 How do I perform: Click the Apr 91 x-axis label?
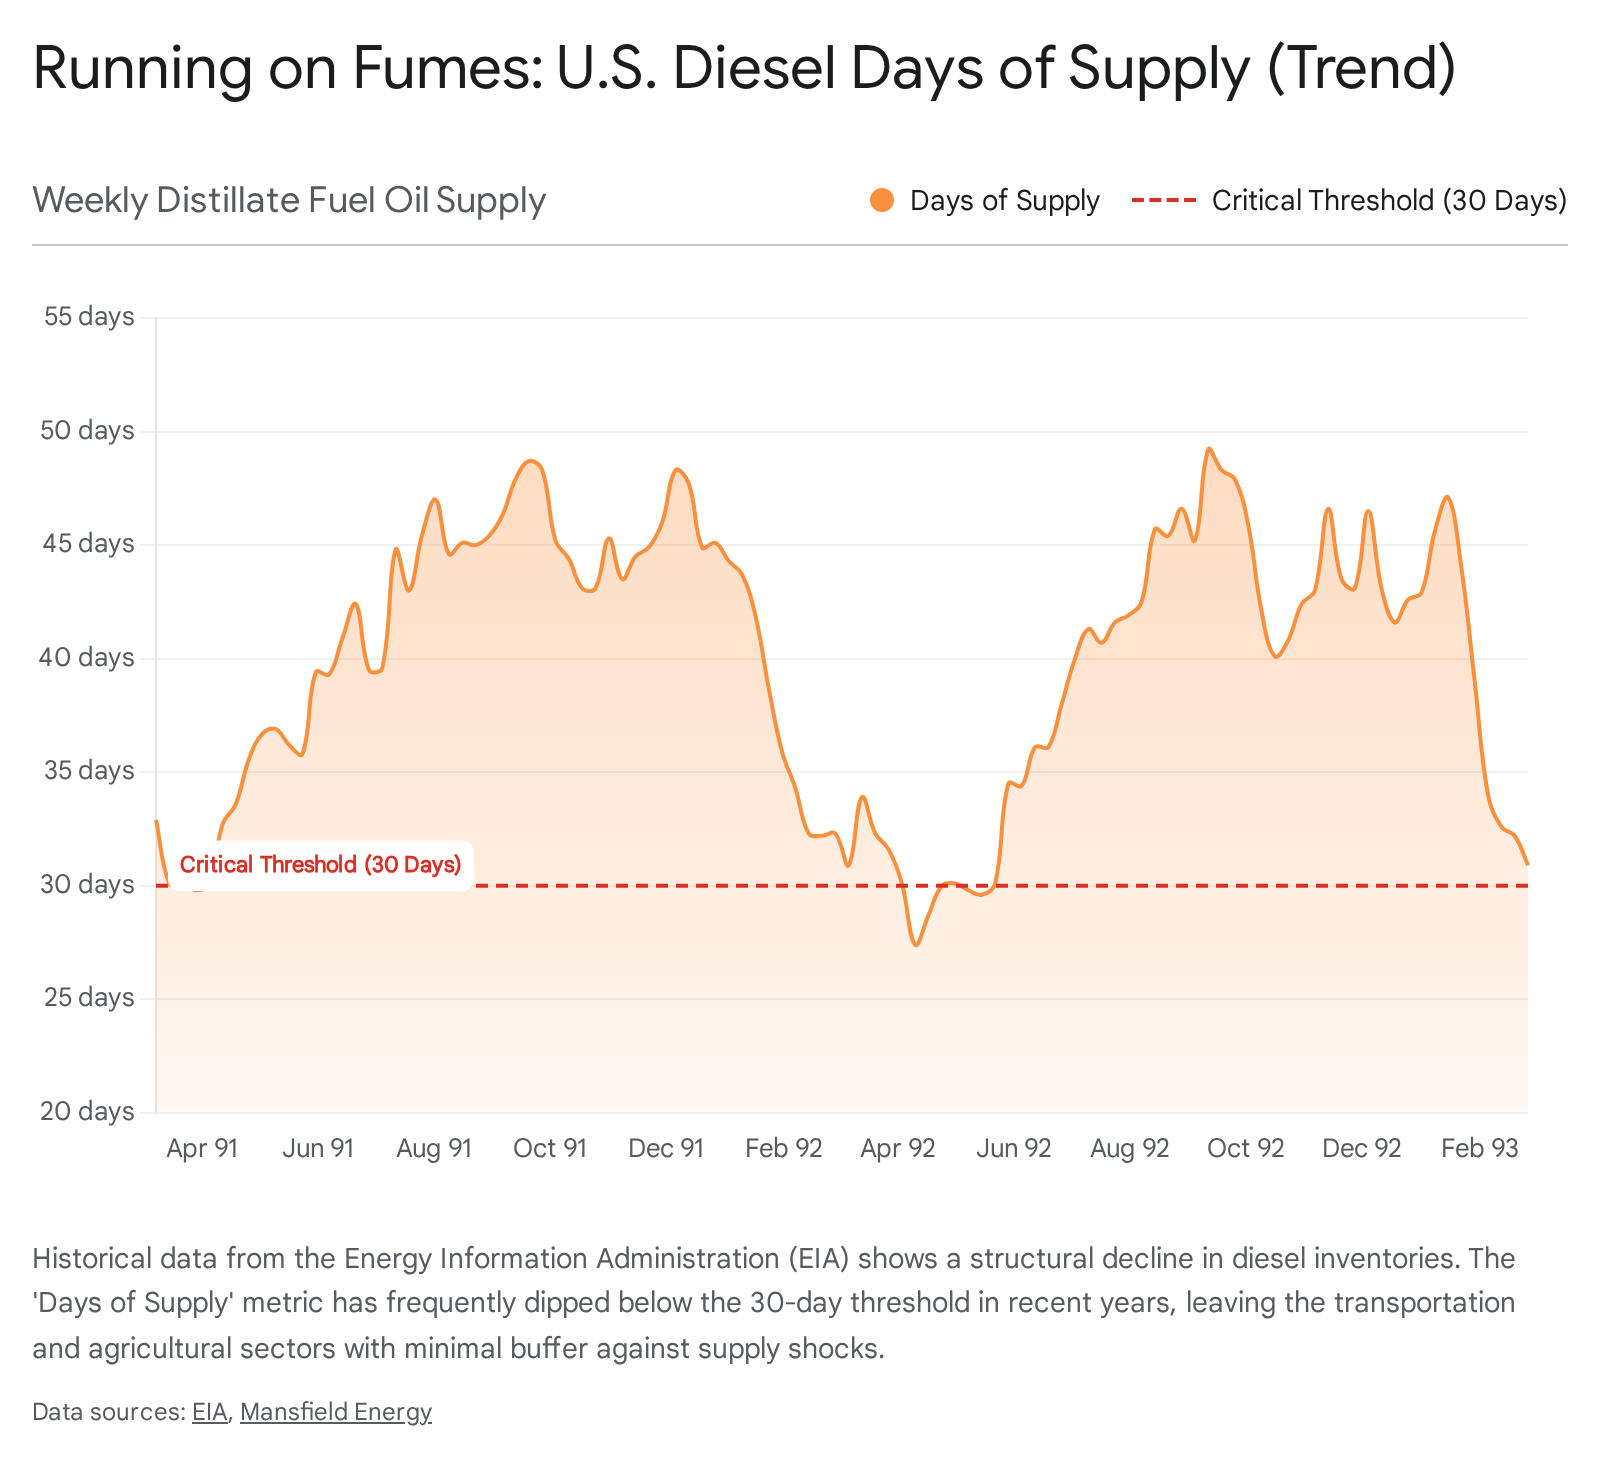(202, 1148)
